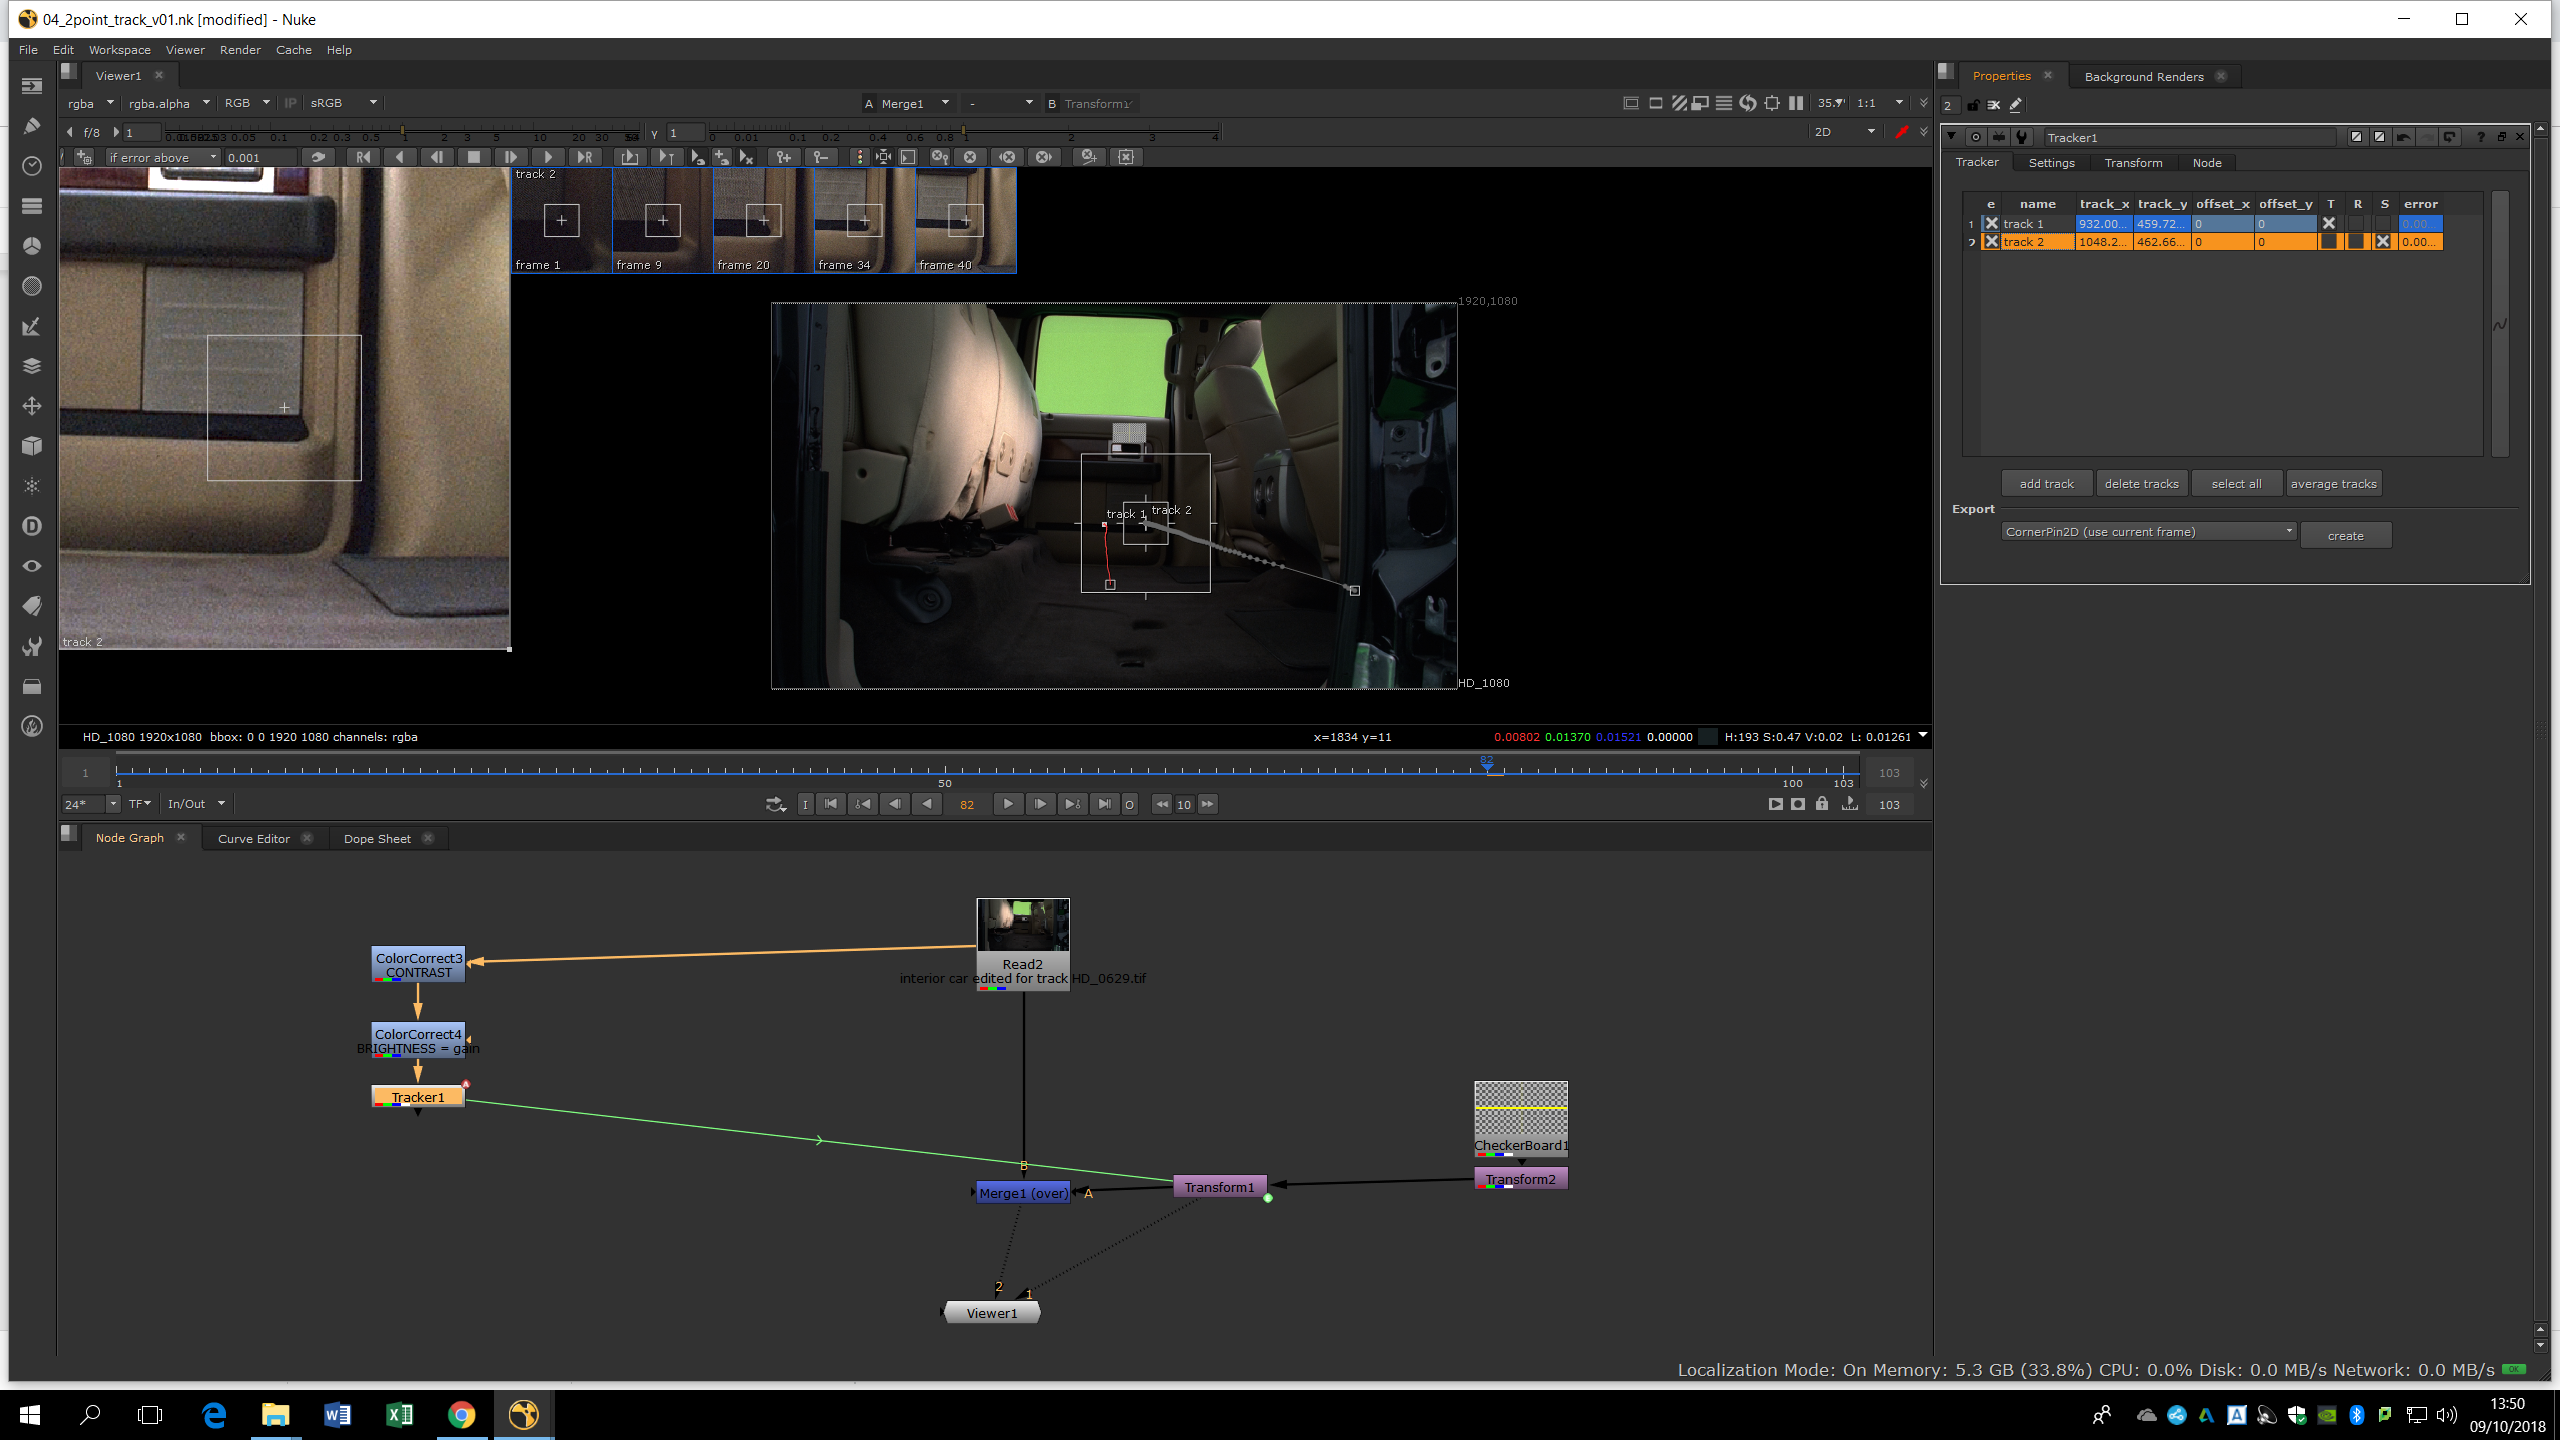Click the viewer pause icon
Image resolution: width=2560 pixels, height=1440 pixels.
pyautogui.click(x=1796, y=103)
